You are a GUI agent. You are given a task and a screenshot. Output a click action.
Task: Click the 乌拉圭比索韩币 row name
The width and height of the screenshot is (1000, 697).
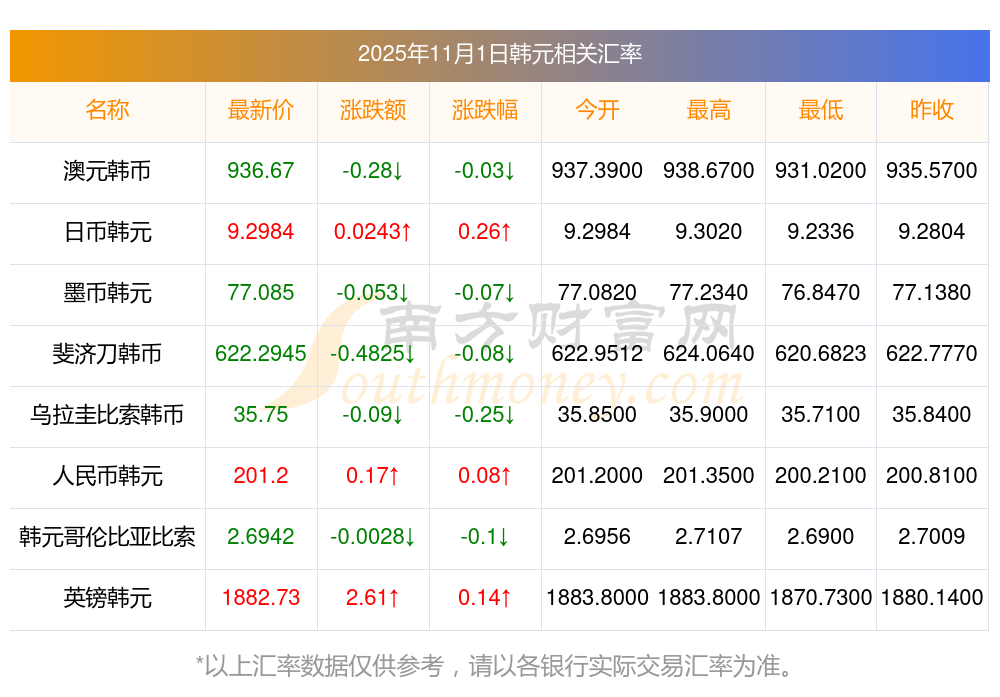click(107, 415)
